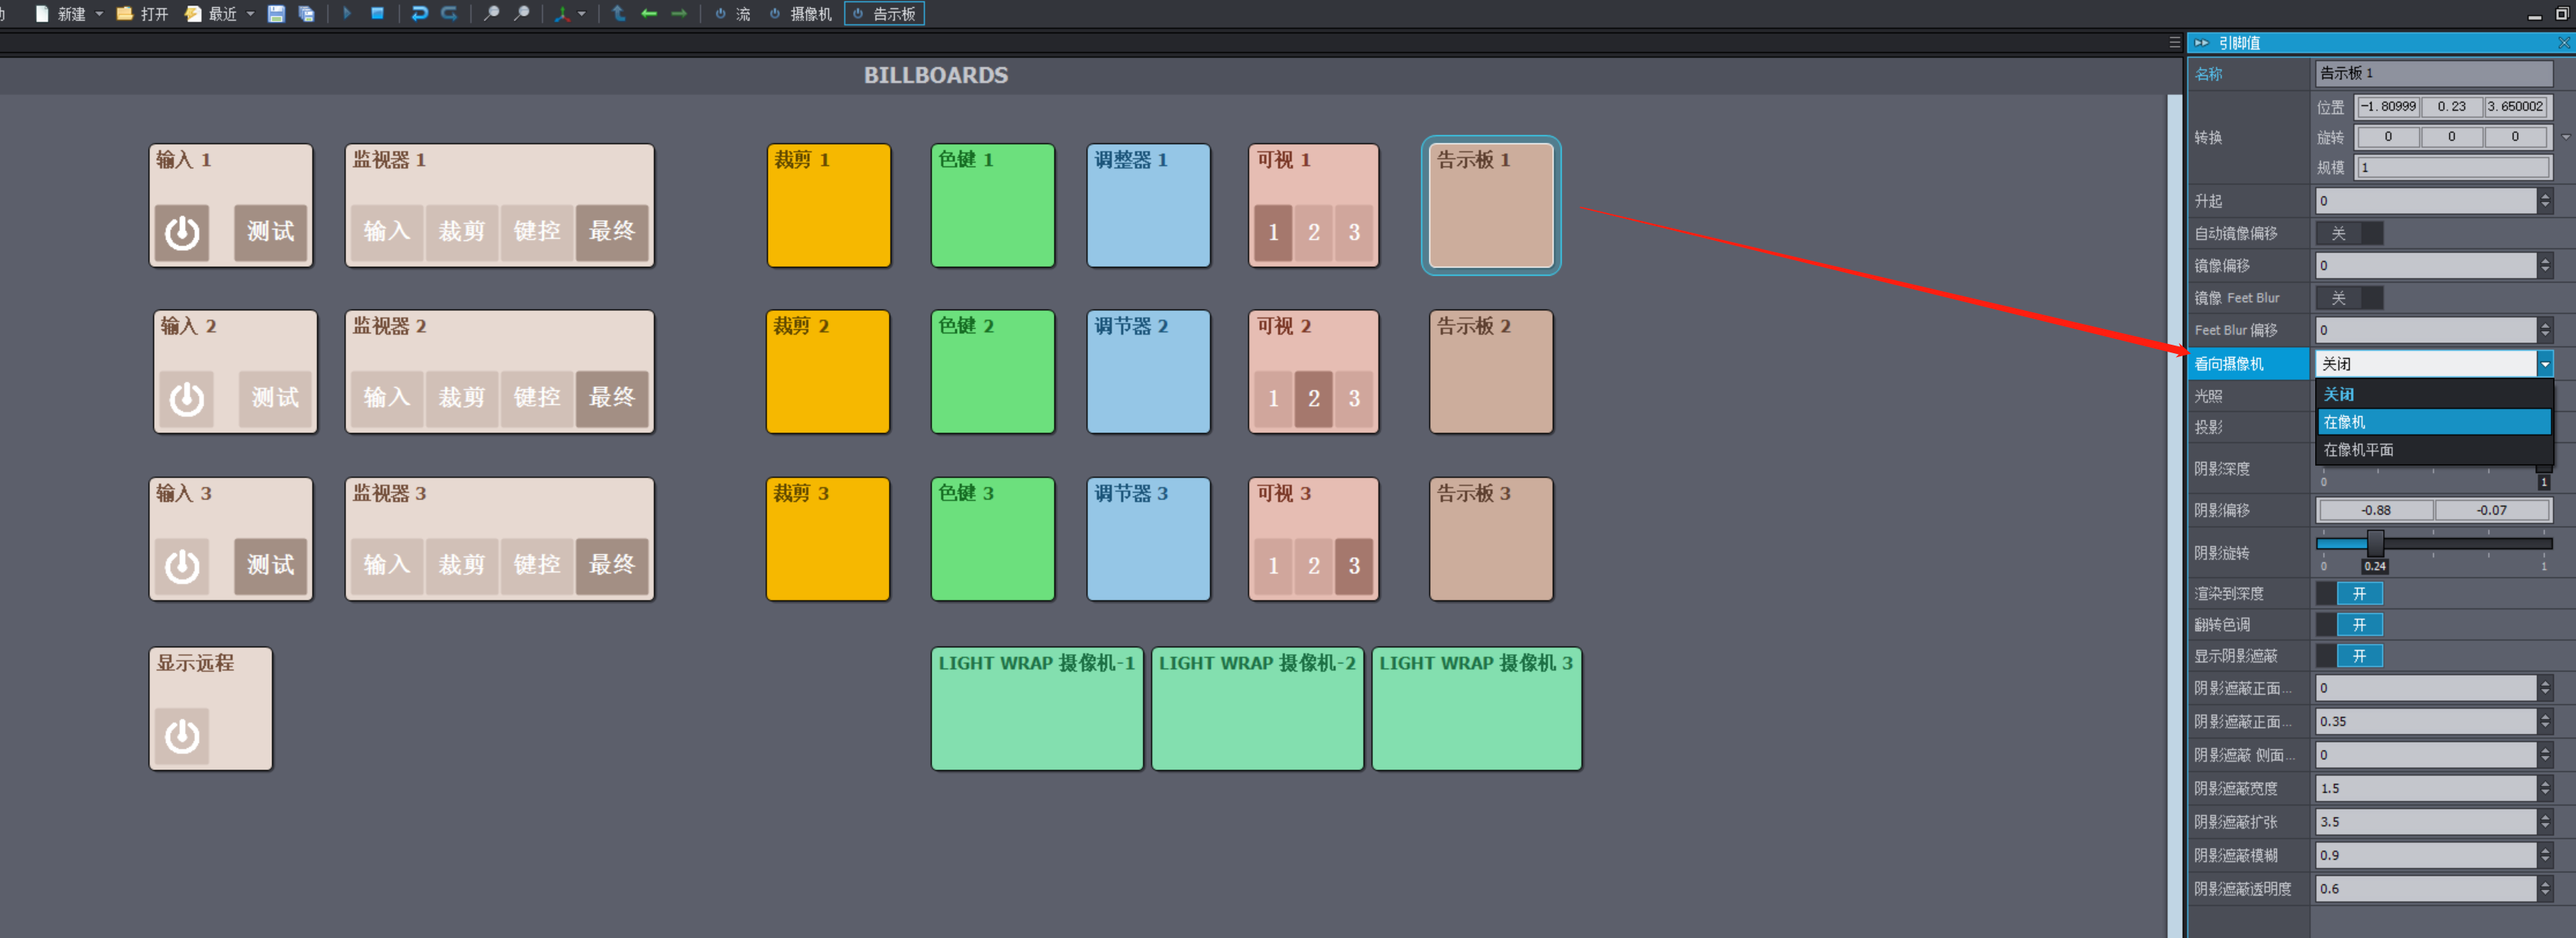The height and width of the screenshot is (938, 2576).
Task: Expand the 最近 files dropdown arrow
Action: (250, 14)
